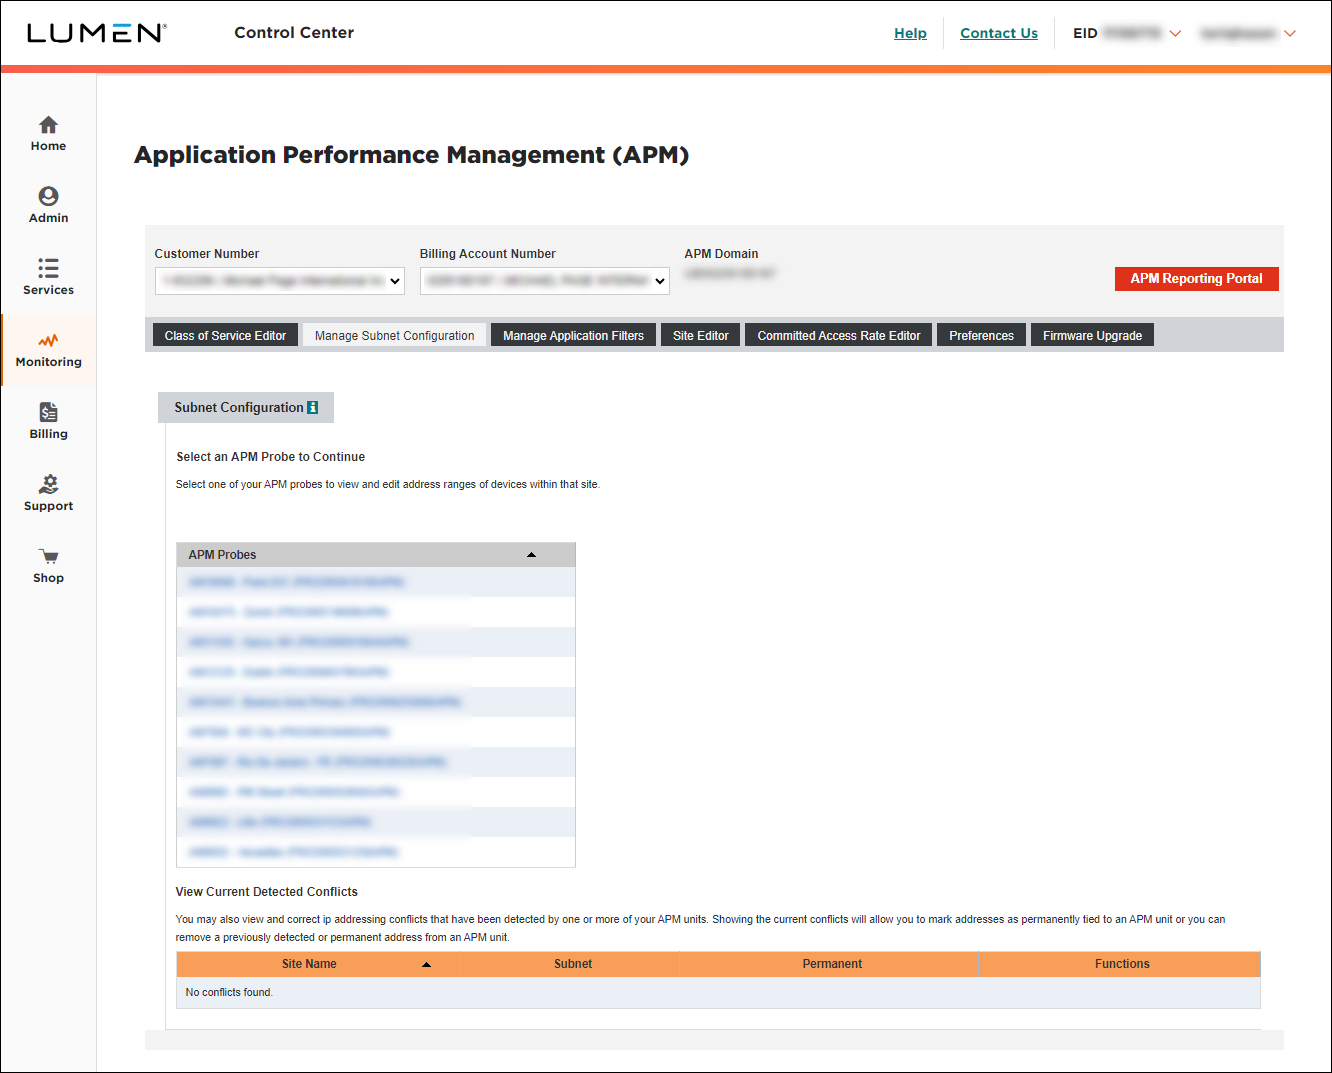Select the Subnet Configuration sub-tab
The height and width of the screenshot is (1073, 1332).
[246, 407]
